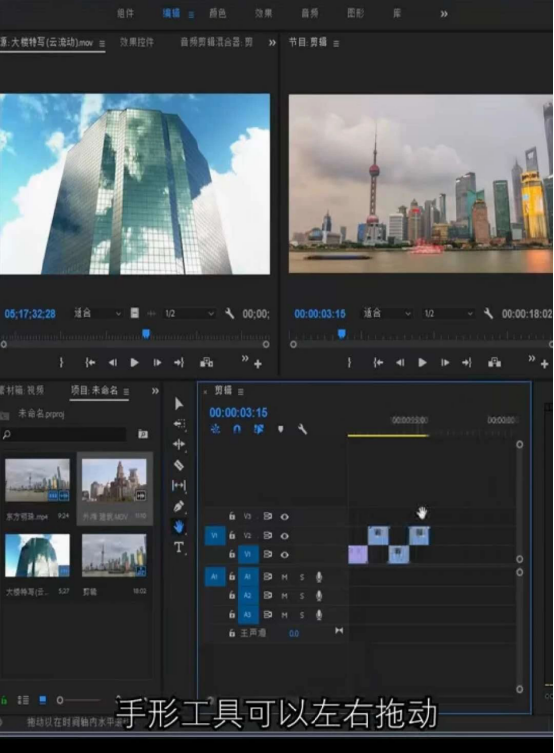Select the Pen tool
Viewport: 554px width, 753px height.
click(179, 506)
